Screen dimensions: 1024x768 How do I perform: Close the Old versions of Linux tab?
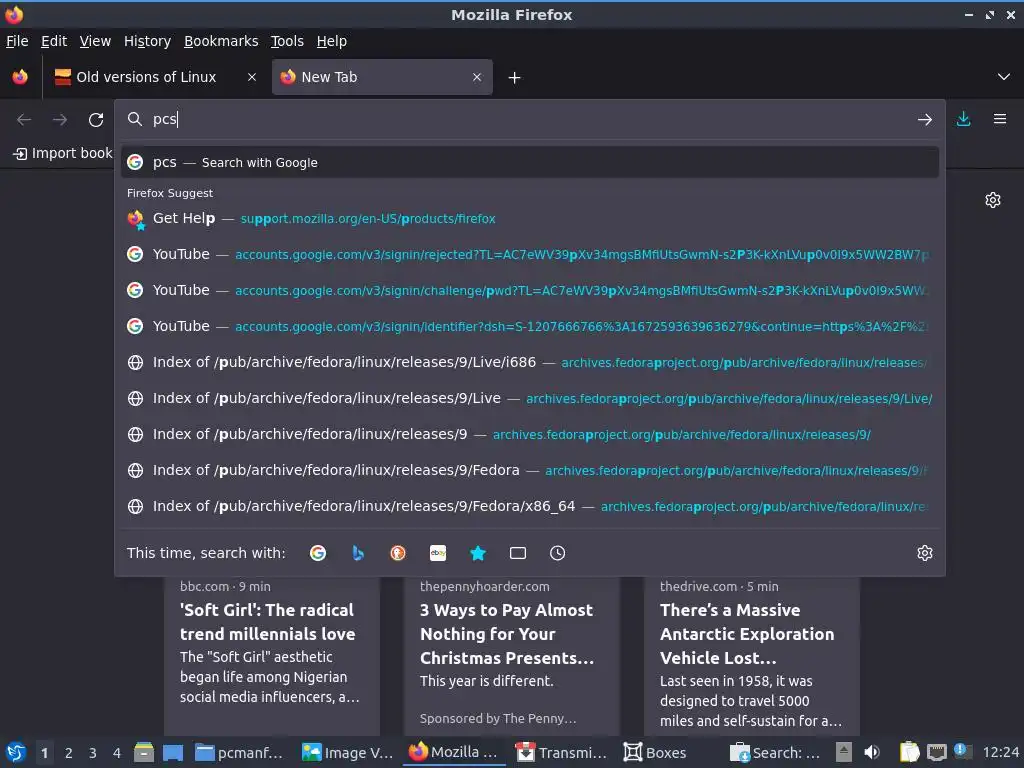point(252,77)
